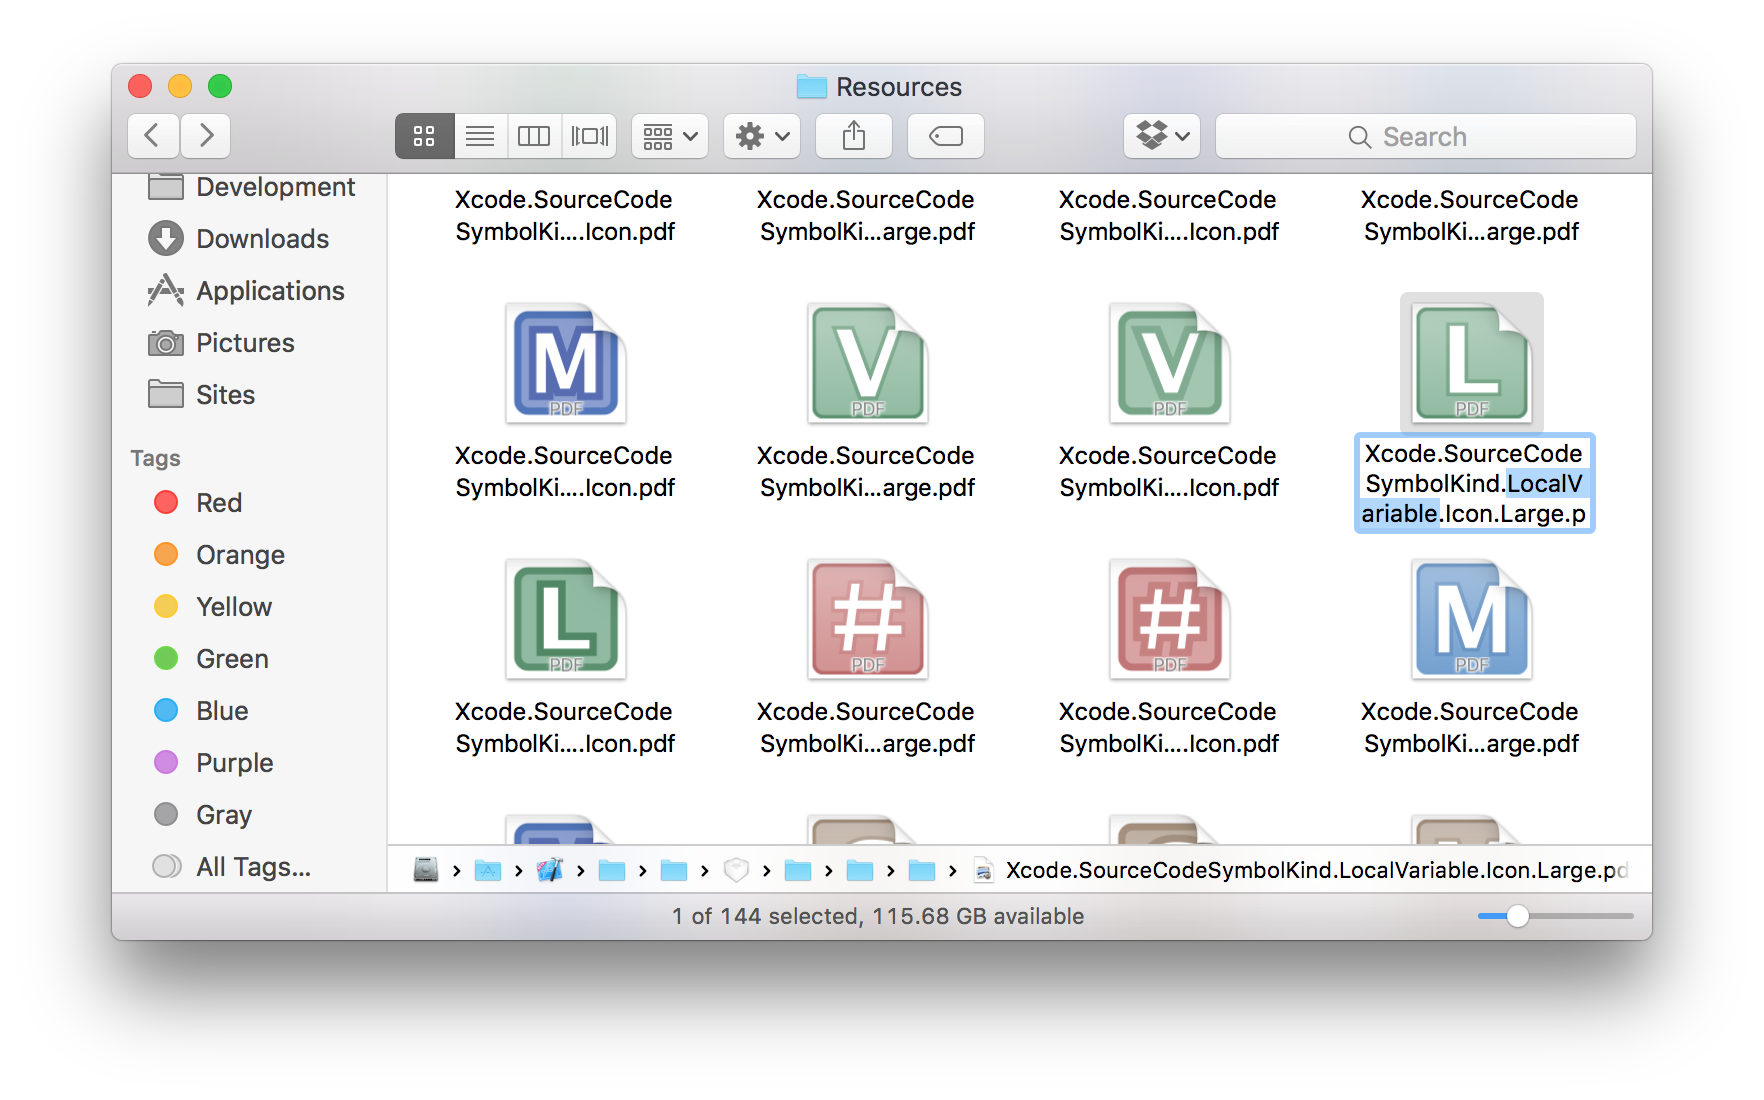Open the Sites folder in sidebar
Viewport: 1764px width, 1100px height.
click(x=201, y=395)
